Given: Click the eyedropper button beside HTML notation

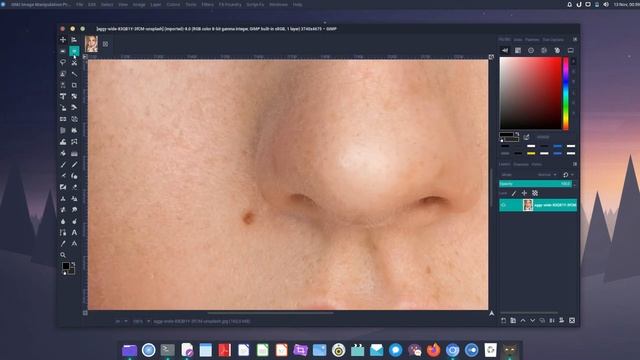Looking at the screenshot, I should pyautogui.click(x=527, y=137).
